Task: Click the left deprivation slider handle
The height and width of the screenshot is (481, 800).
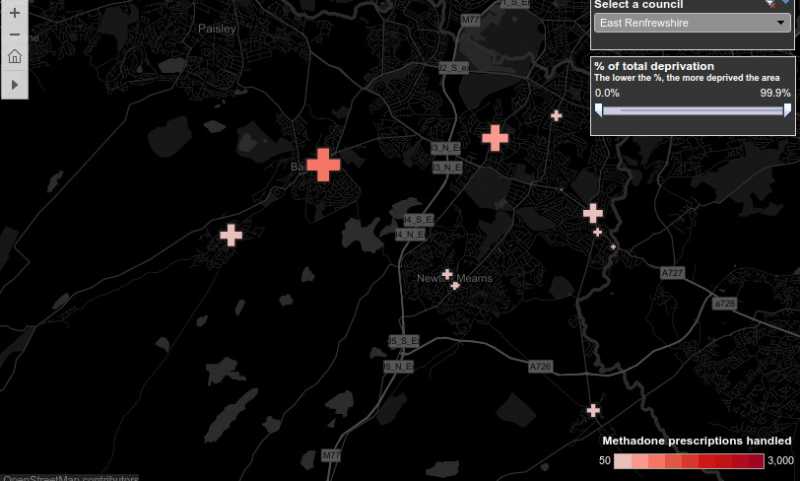Action: click(x=598, y=110)
